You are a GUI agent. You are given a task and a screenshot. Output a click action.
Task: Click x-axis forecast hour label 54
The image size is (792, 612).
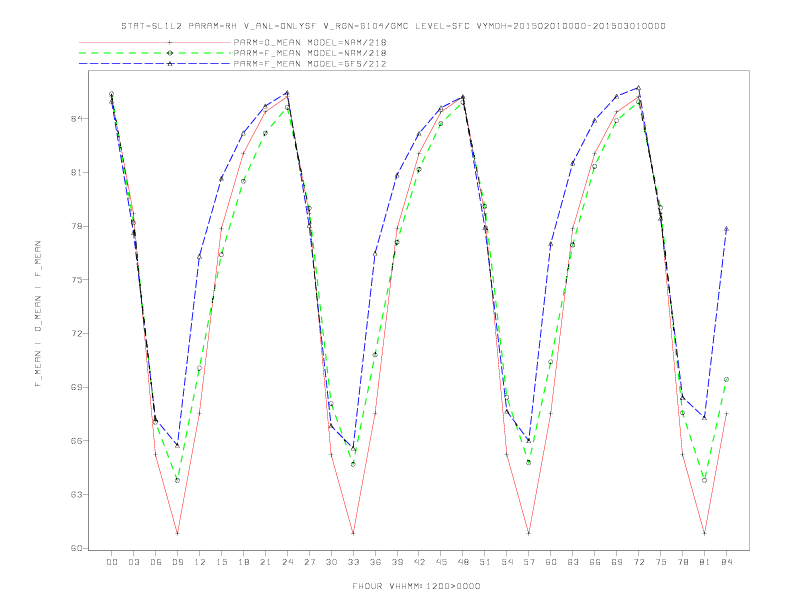(x=507, y=562)
